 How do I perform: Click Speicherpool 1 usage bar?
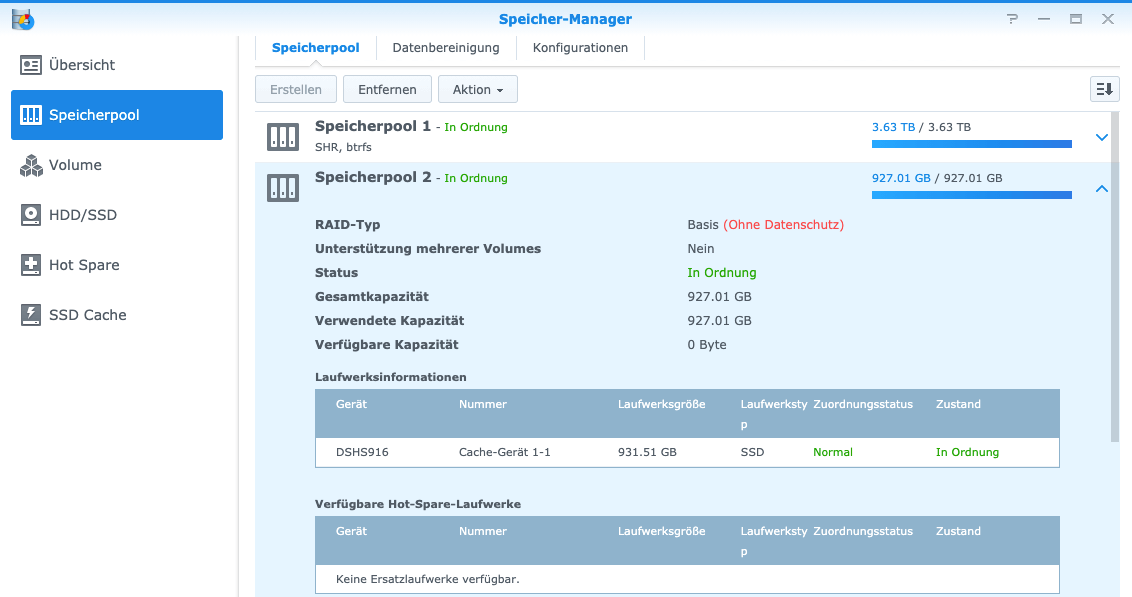[x=972, y=144]
